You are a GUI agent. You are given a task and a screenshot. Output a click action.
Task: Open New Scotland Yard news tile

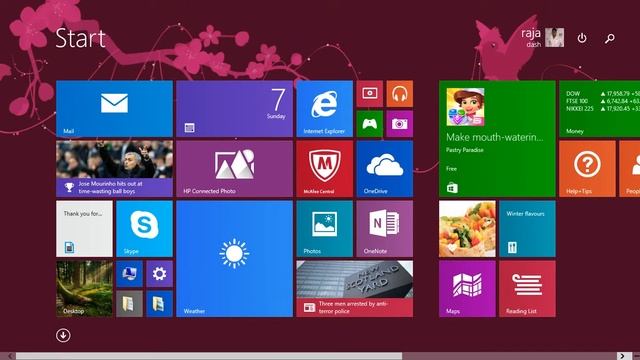coord(355,289)
